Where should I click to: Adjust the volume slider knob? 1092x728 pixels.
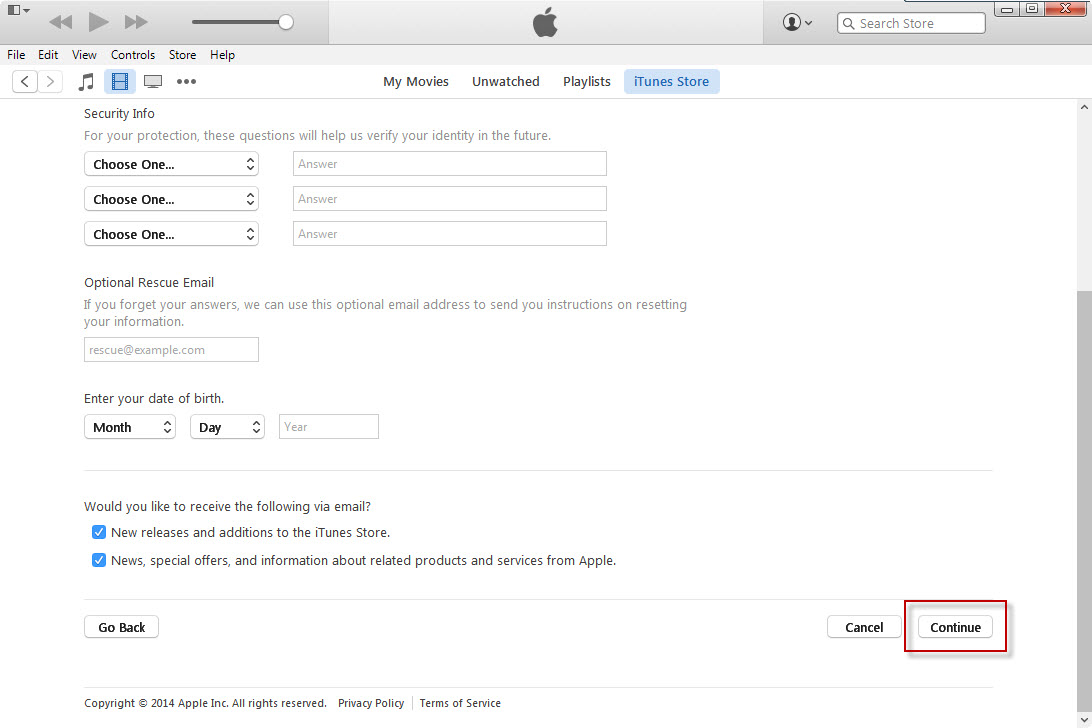[286, 22]
